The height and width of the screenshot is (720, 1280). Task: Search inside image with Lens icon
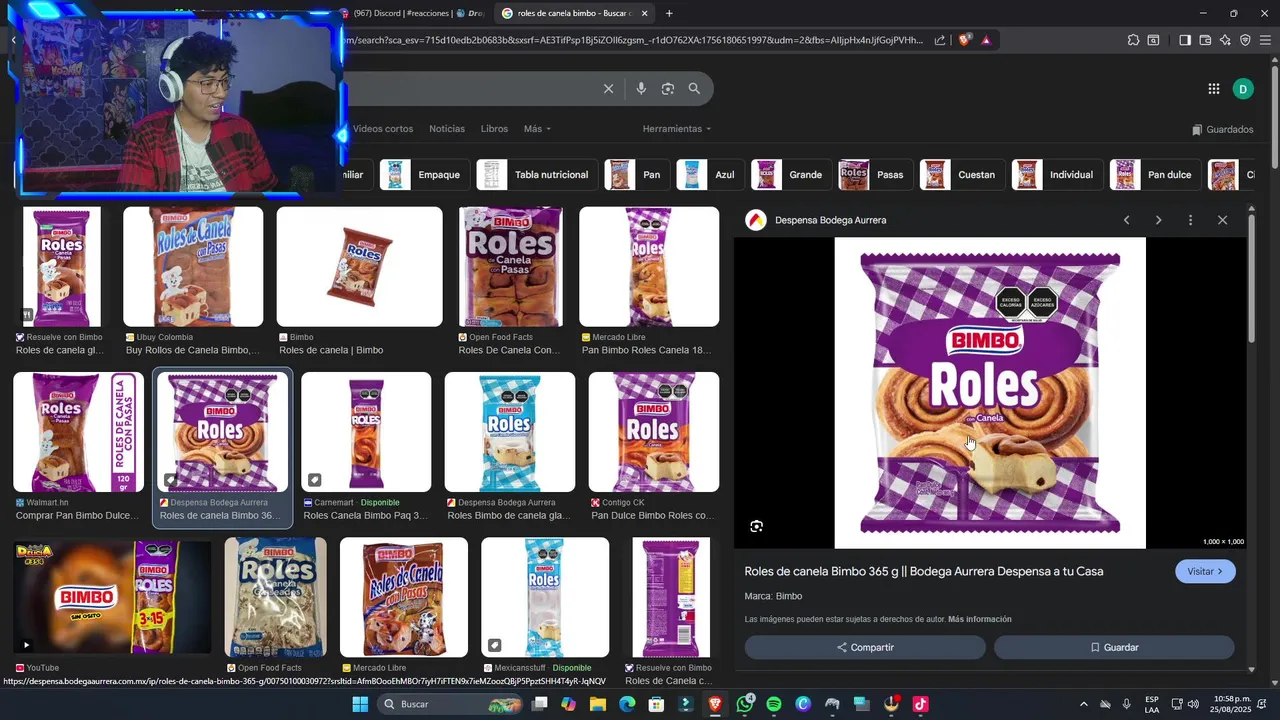757,526
